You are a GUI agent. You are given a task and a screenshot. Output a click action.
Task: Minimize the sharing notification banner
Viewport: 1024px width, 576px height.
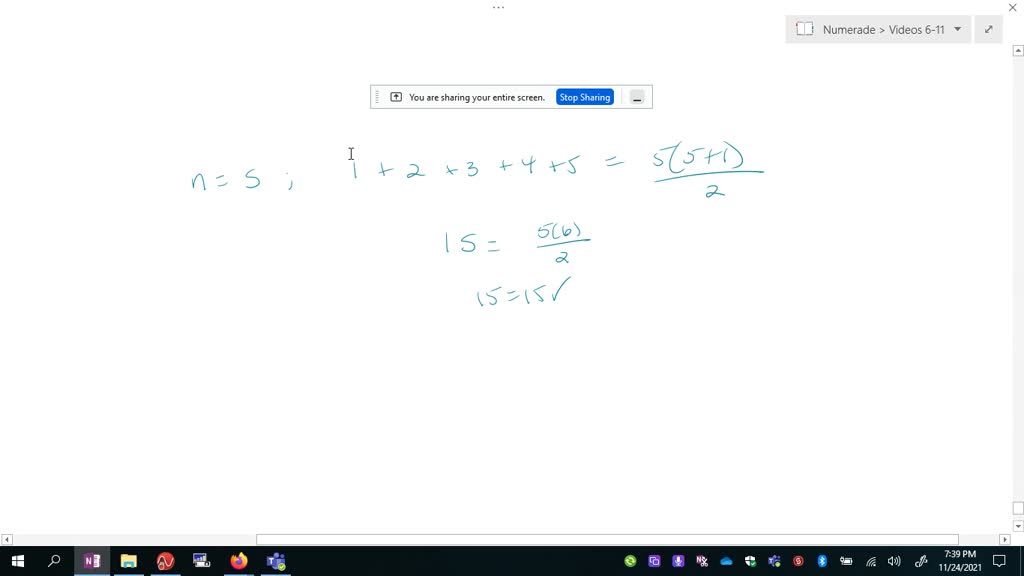pyautogui.click(x=636, y=97)
